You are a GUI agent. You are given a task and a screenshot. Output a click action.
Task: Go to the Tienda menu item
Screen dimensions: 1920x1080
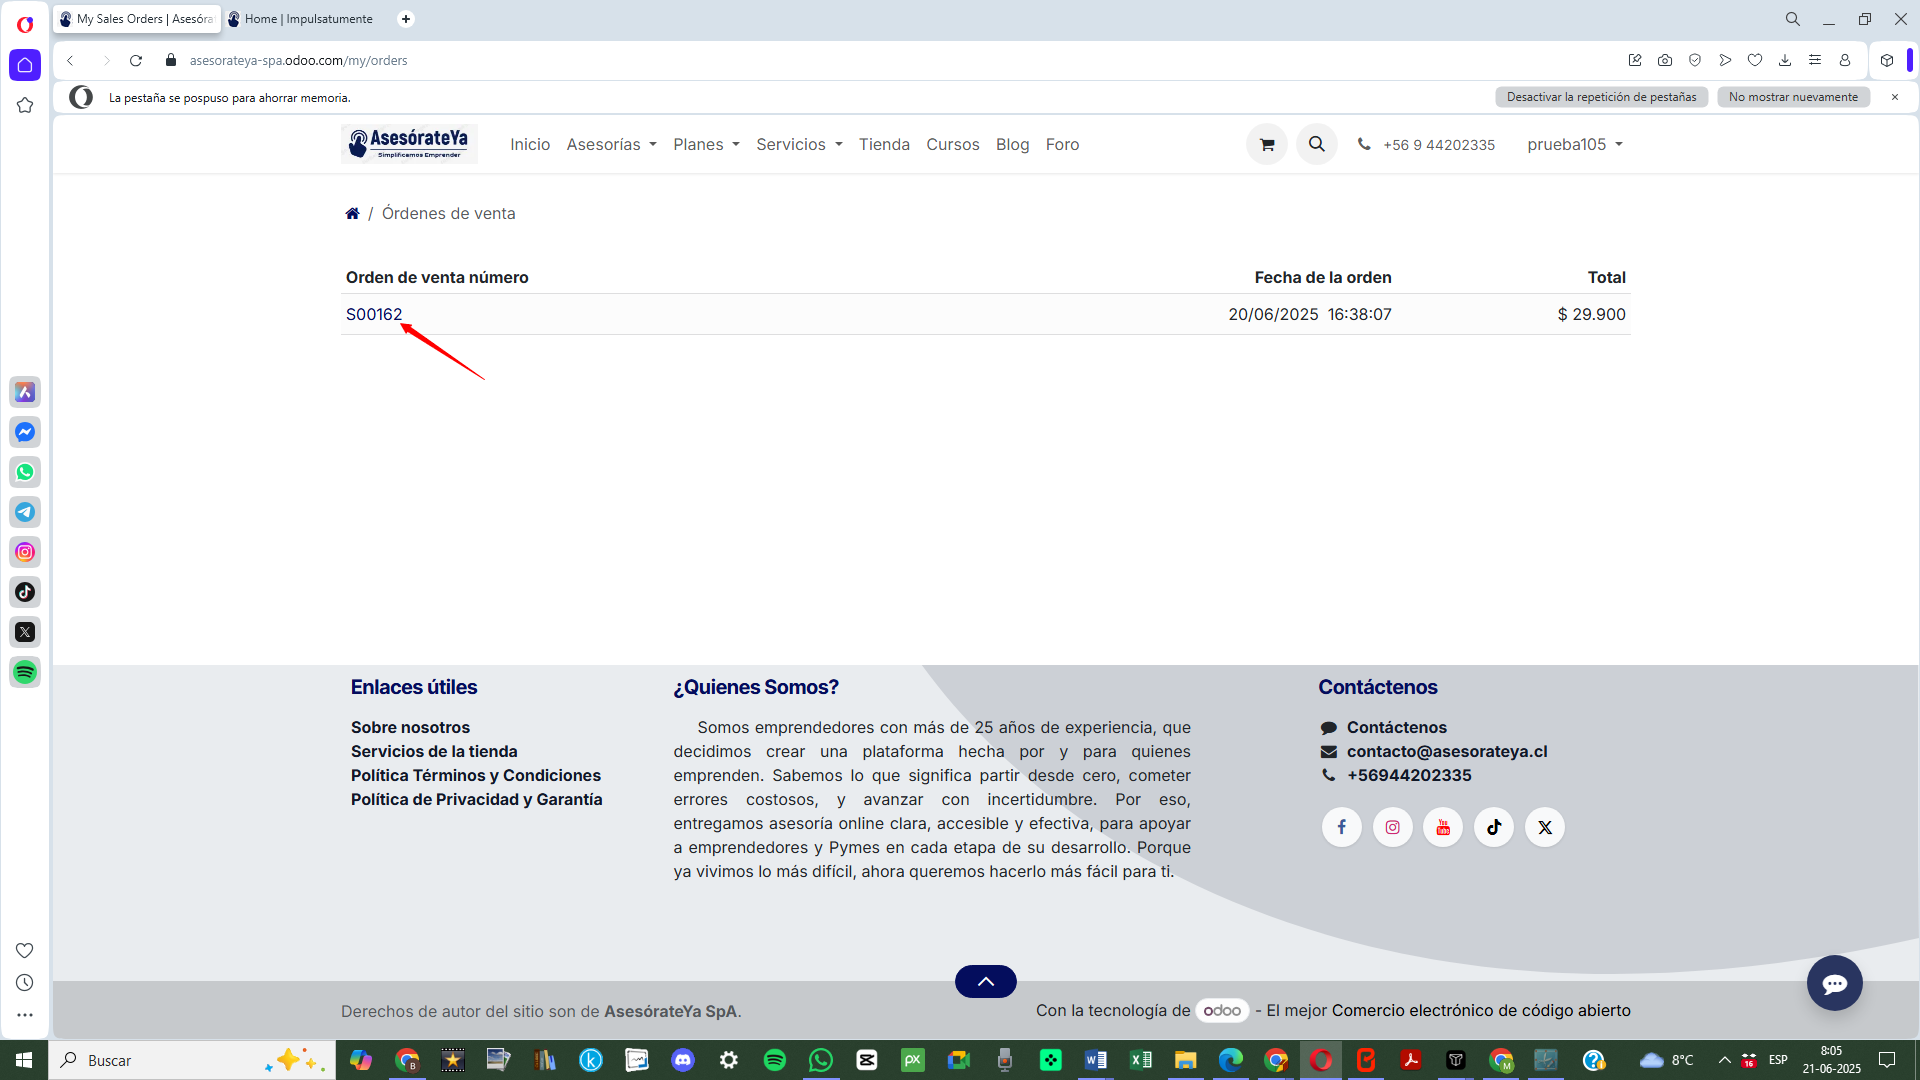tap(884, 145)
